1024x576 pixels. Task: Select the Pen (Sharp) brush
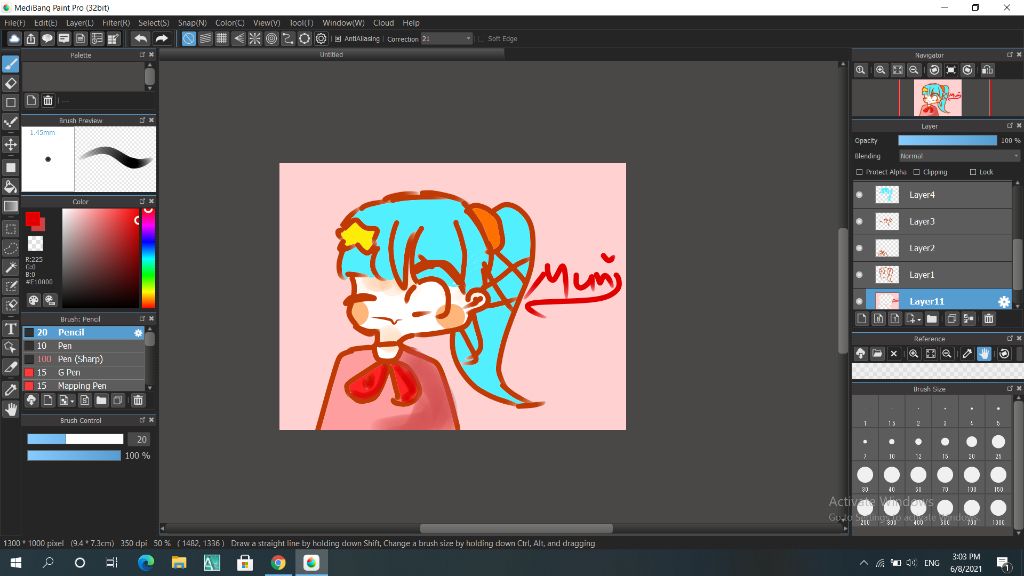84,359
